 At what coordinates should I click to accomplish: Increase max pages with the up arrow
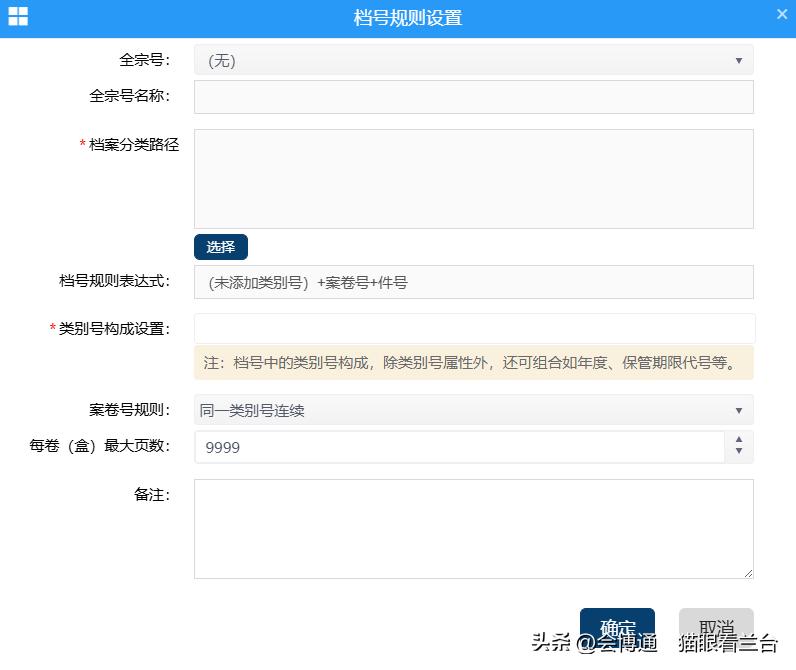pos(739,440)
